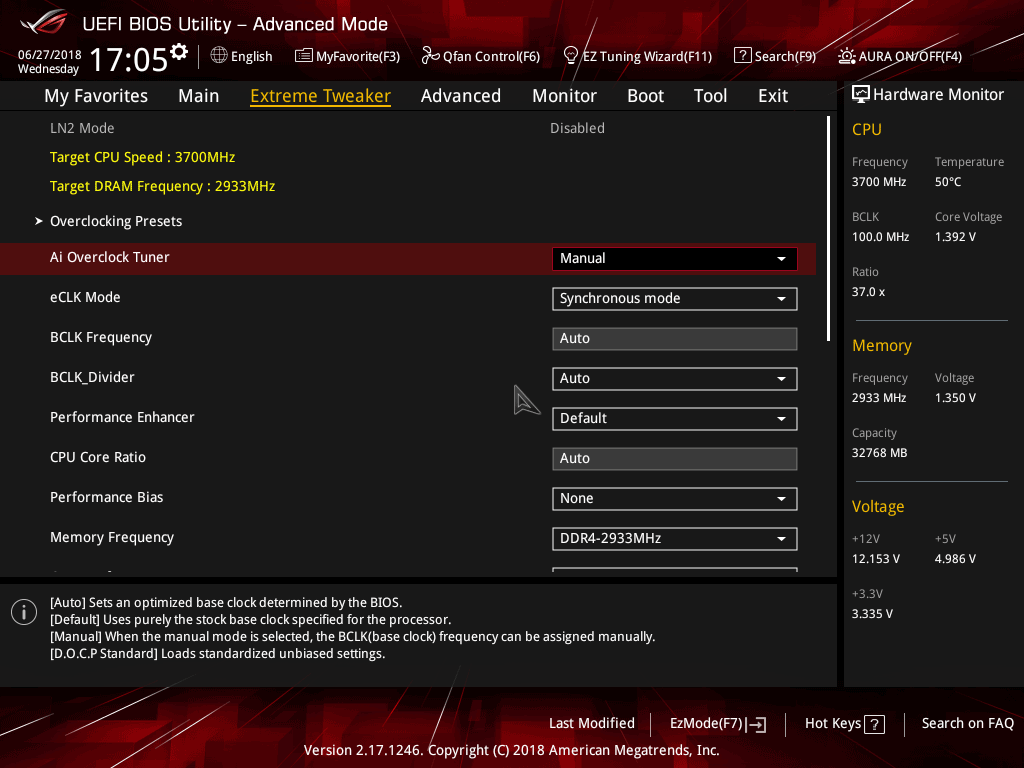Select the Extreme Tweaker tab
Viewport: 1024px width, 768px height.
[x=321, y=96]
